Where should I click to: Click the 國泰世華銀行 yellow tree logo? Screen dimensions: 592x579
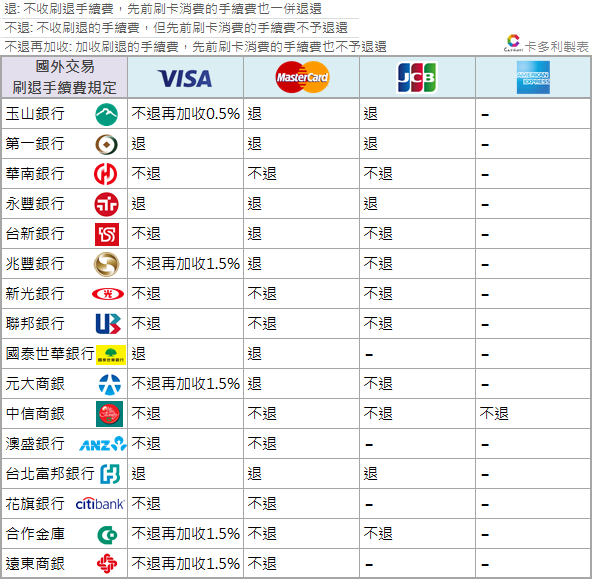[x=111, y=354]
